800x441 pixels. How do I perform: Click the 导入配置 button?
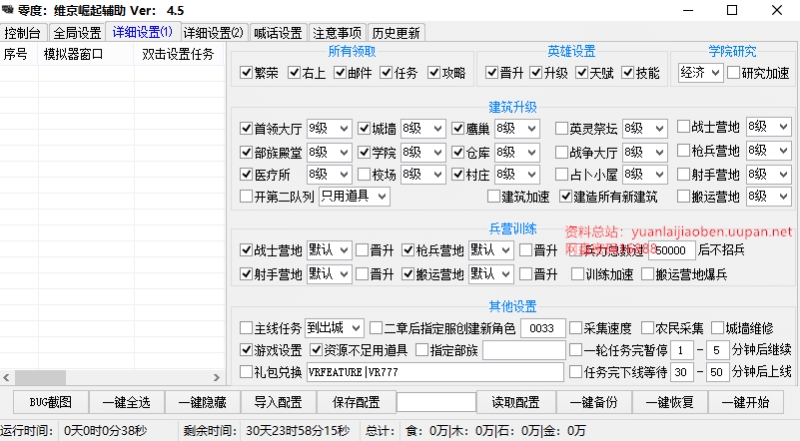[x=279, y=402]
